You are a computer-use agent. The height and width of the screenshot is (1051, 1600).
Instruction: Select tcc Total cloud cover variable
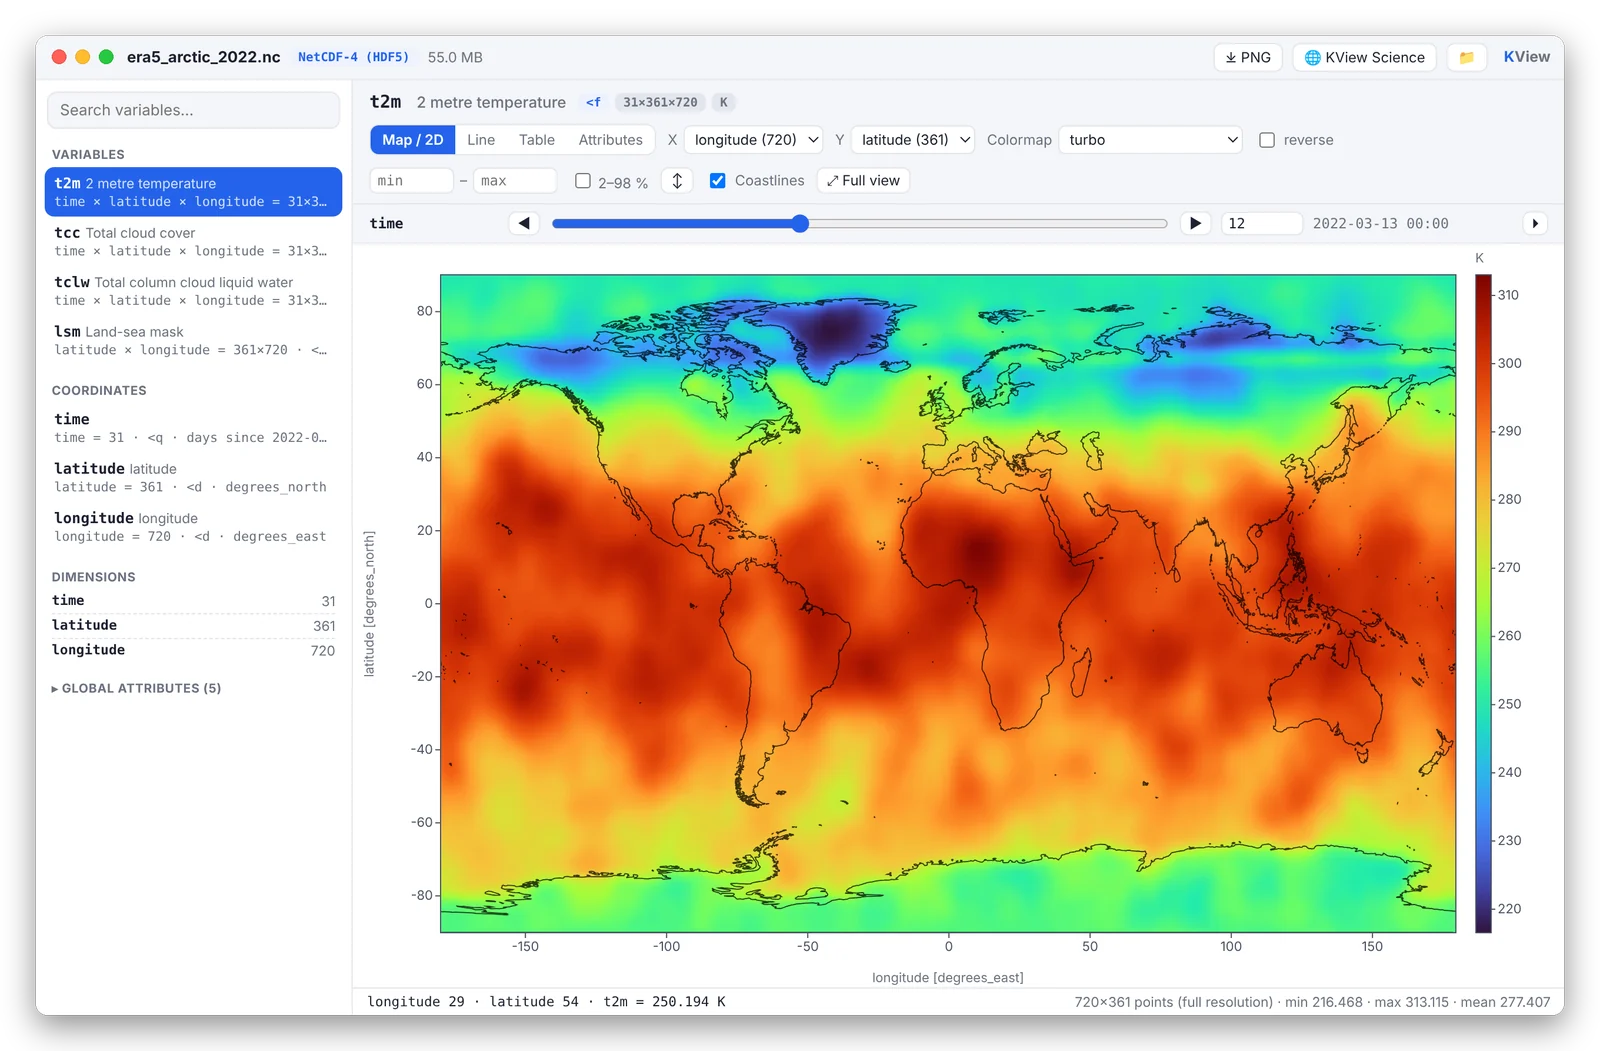click(193, 241)
